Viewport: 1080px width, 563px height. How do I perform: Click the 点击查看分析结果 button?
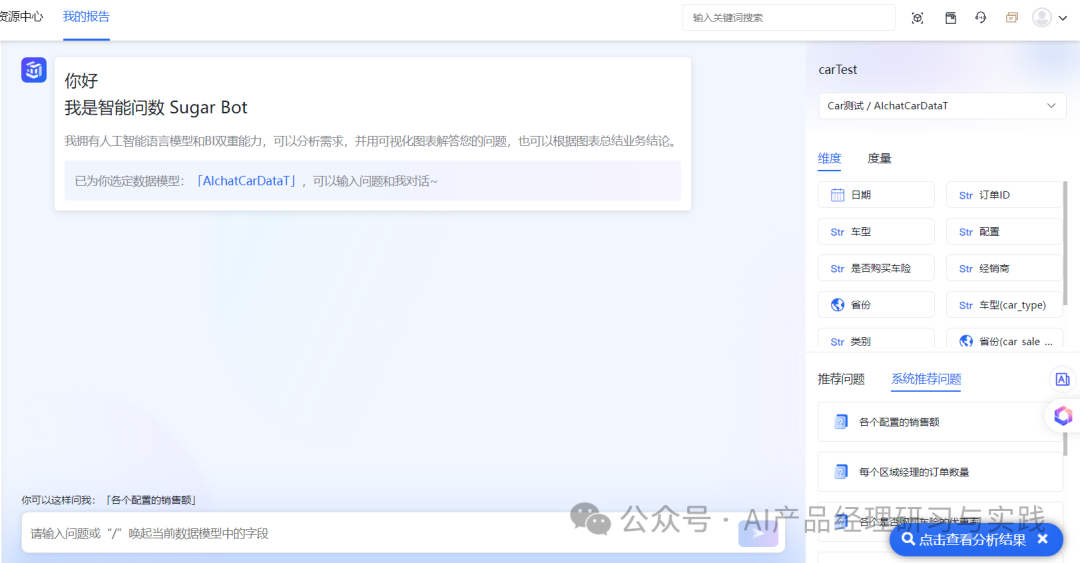click(962, 539)
